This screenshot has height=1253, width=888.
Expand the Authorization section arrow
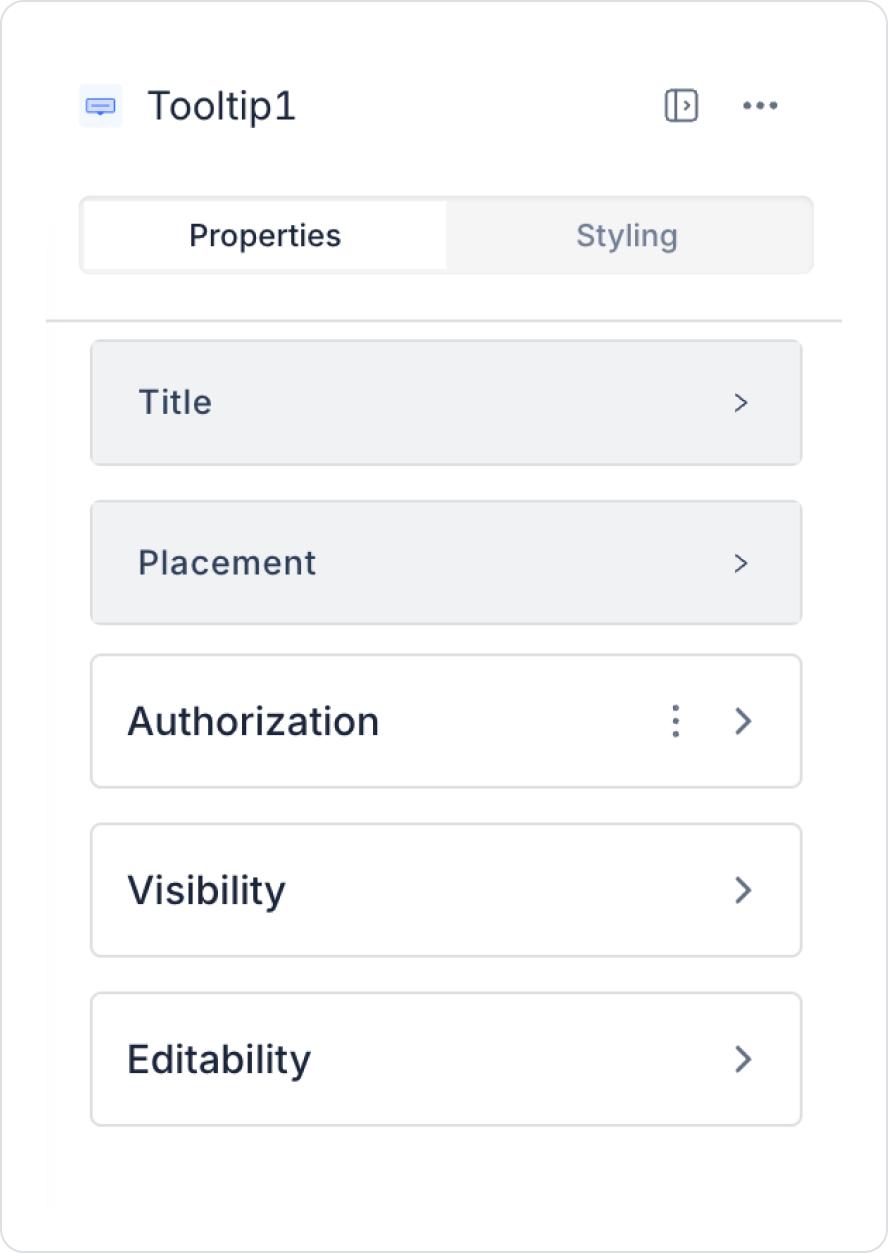pyautogui.click(x=743, y=721)
